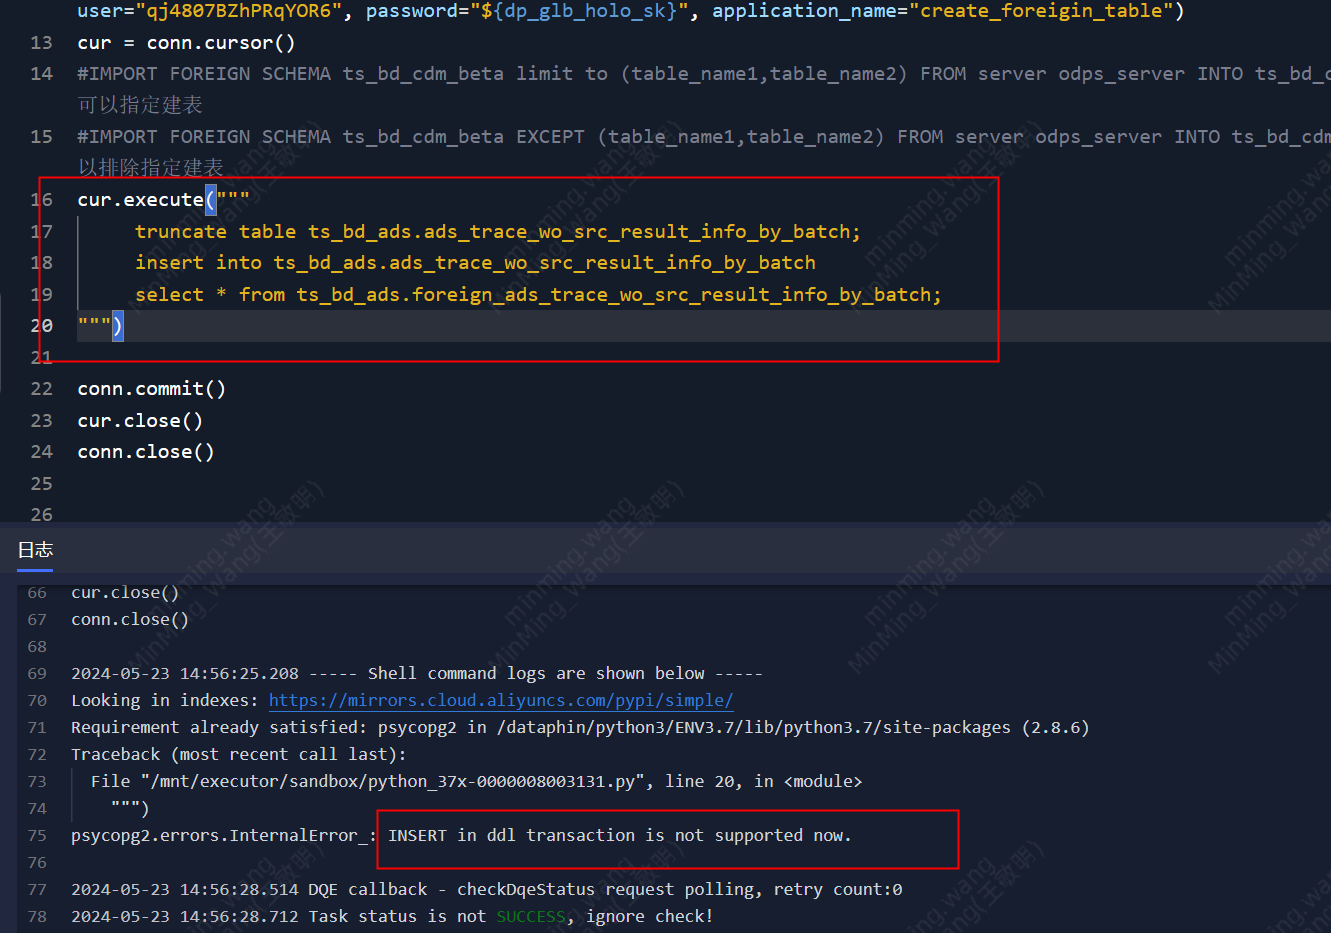The height and width of the screenshot is (933, 1331).
Task: Click the '可以指定建表' comment text
Action: coord(140,105)
